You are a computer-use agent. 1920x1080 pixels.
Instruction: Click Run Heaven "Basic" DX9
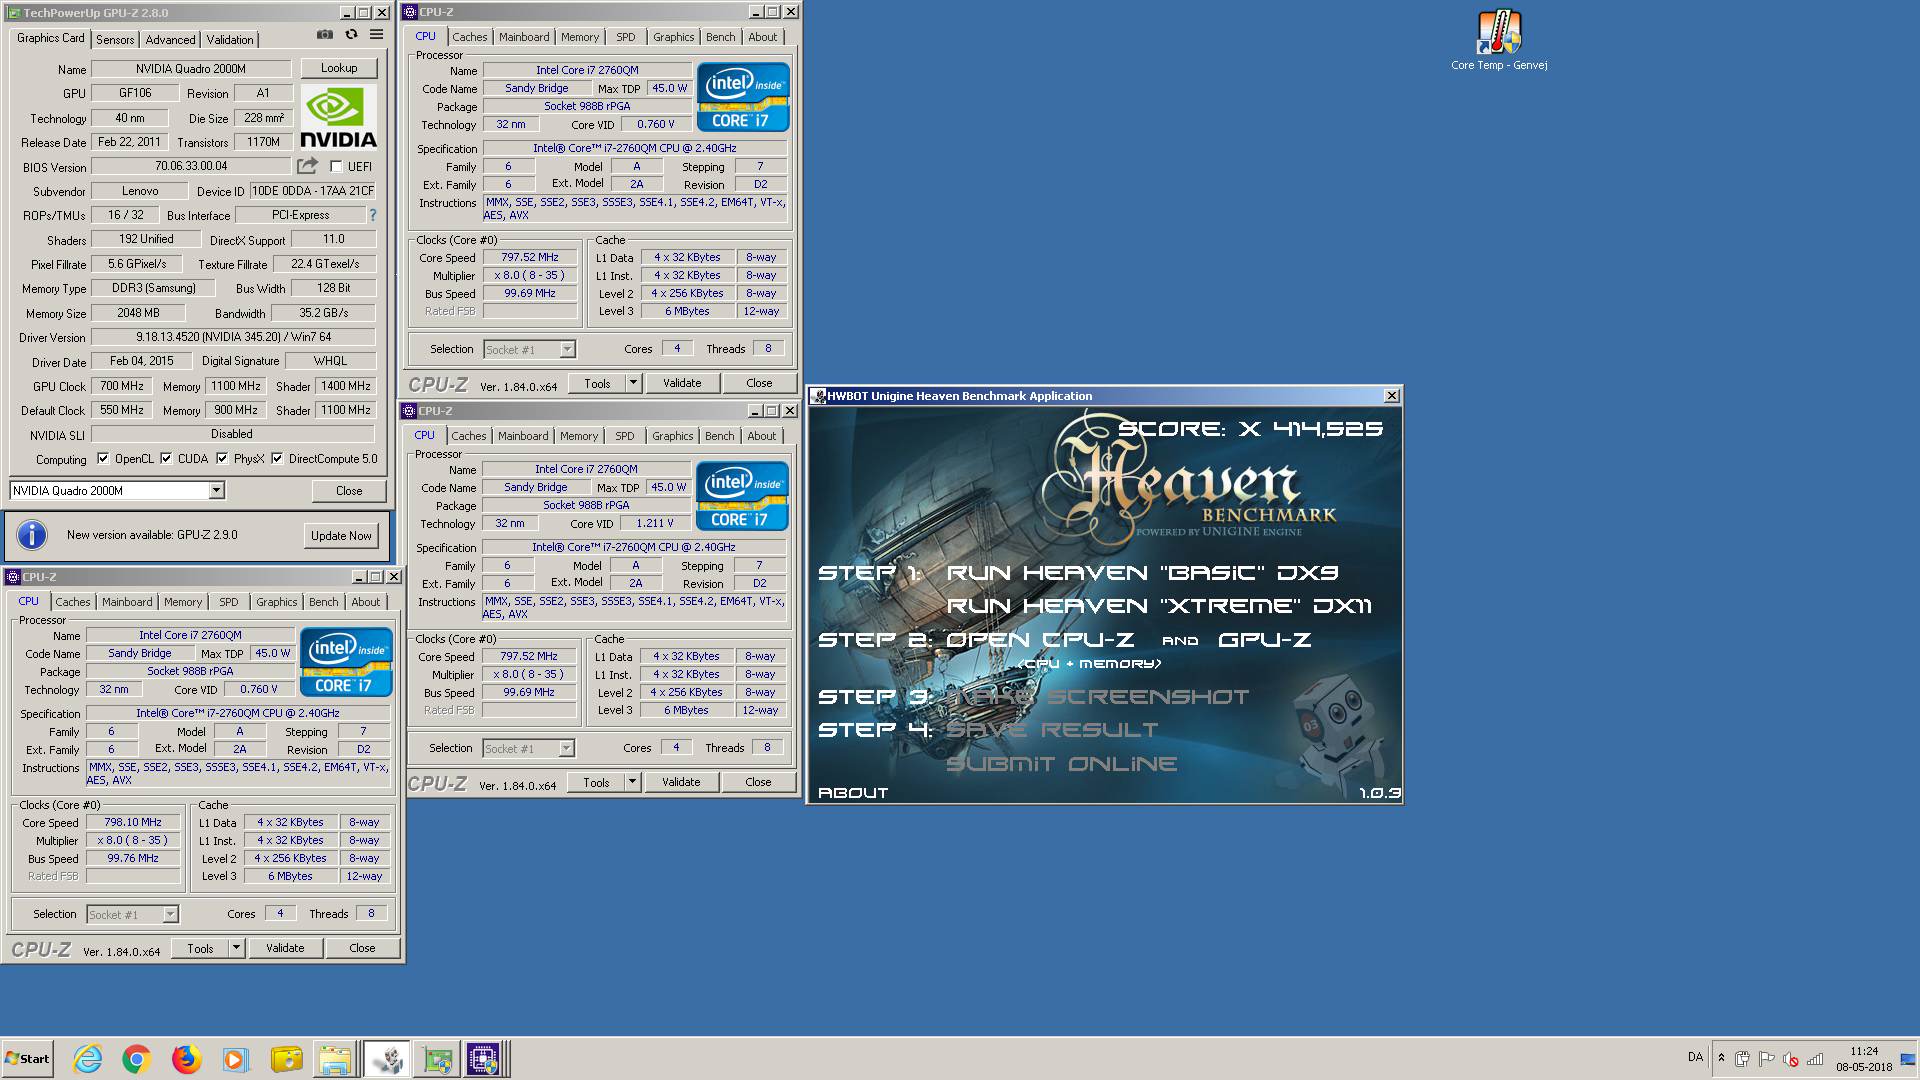(1142, 573)
